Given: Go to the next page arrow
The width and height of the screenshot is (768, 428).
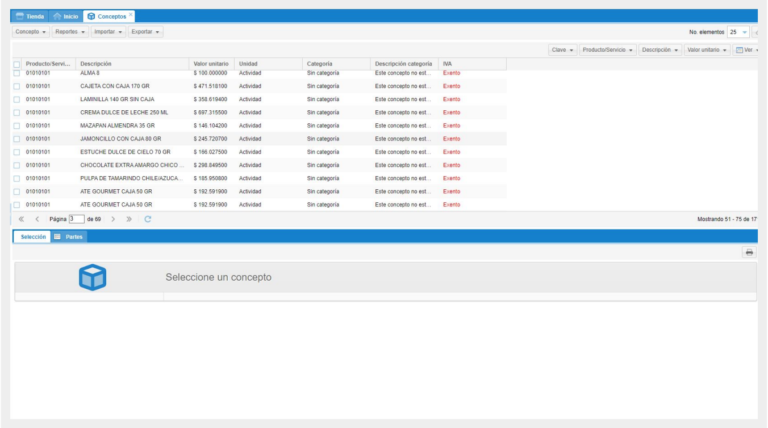Looking at the screenshot, I should pyautogui.click(x=113, y=218).
